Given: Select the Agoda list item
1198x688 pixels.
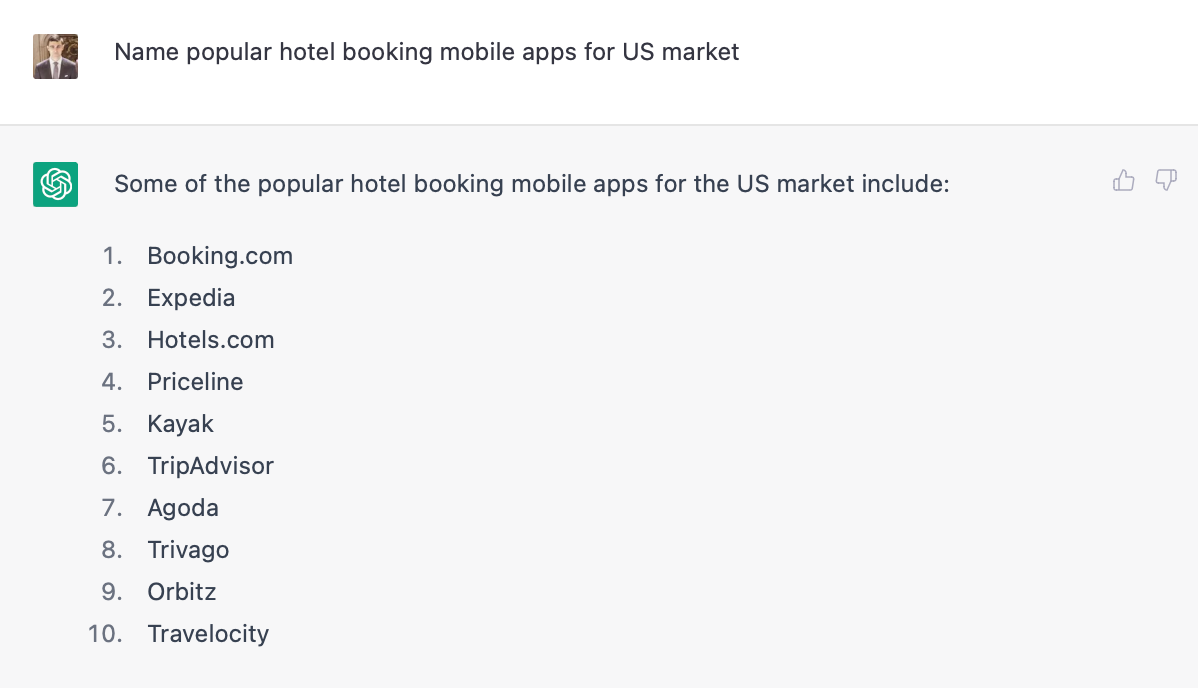Looking at the screenshot, I should pos(183,508).
